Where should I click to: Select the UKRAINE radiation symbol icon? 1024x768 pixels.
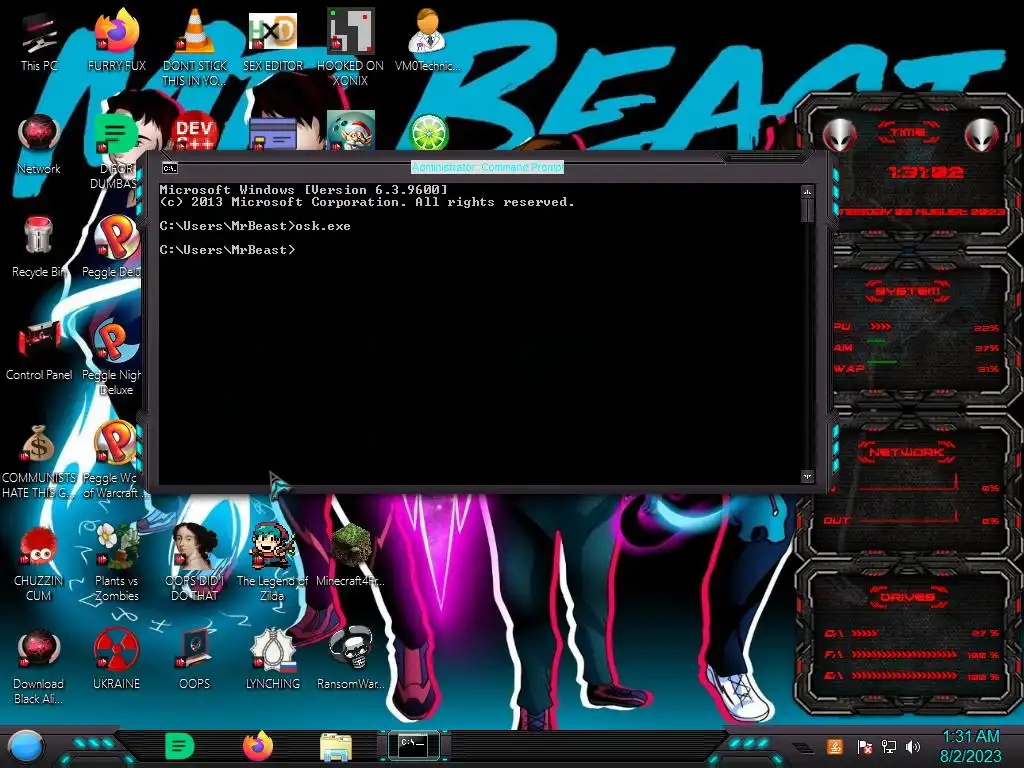coord(116,658)
